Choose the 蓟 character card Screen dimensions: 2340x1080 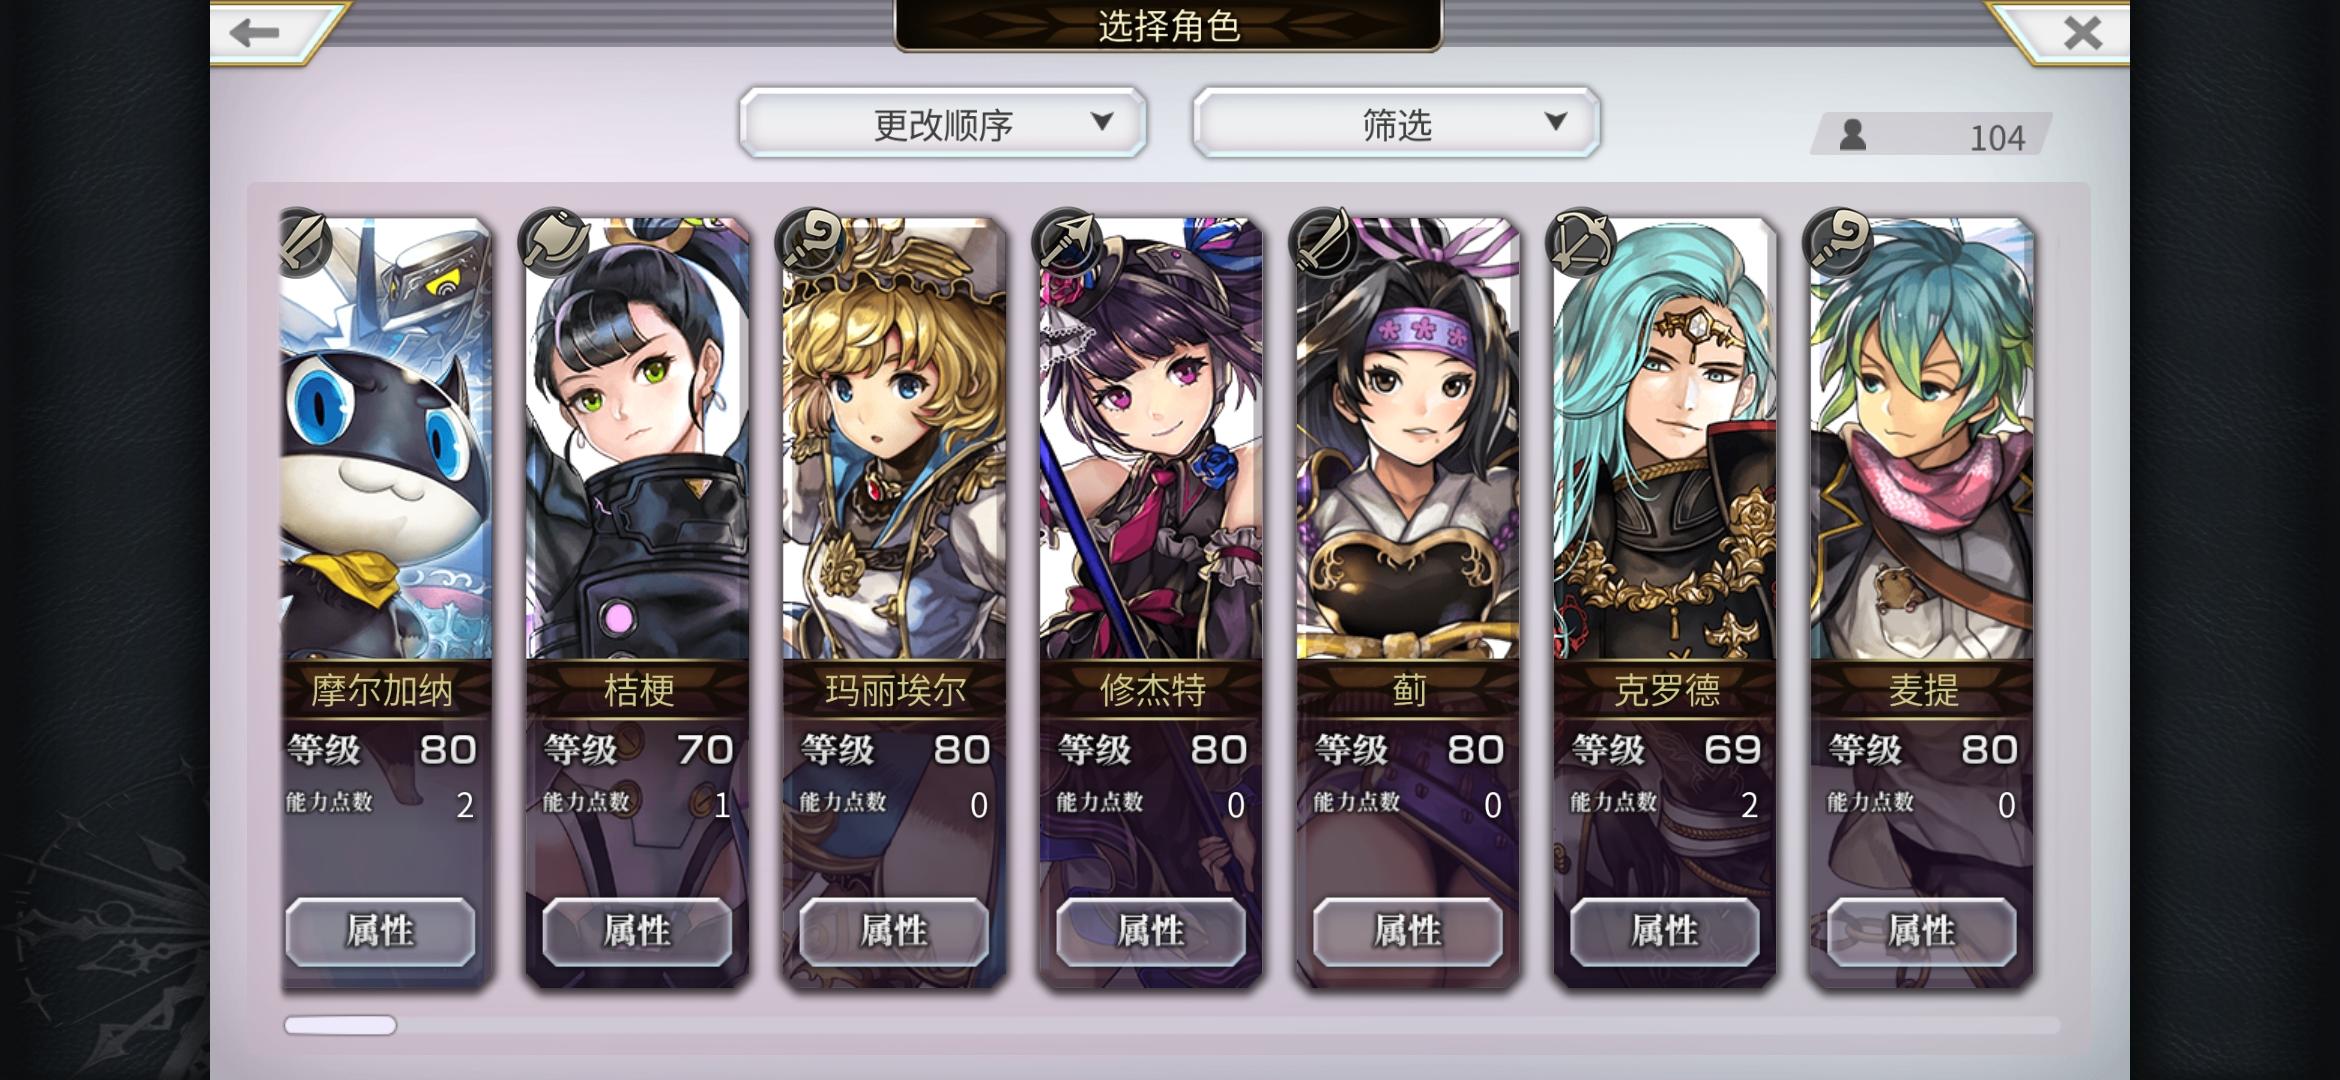1408,600
